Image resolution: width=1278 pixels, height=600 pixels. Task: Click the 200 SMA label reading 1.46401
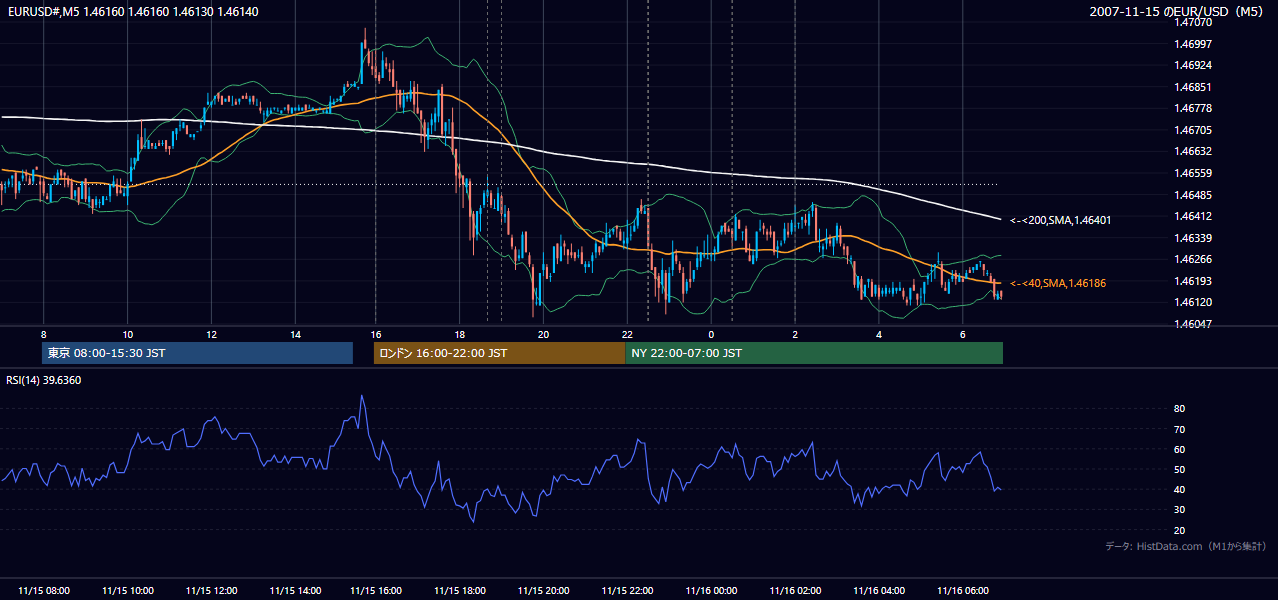pyautogui.click(x=1061, y=220)
